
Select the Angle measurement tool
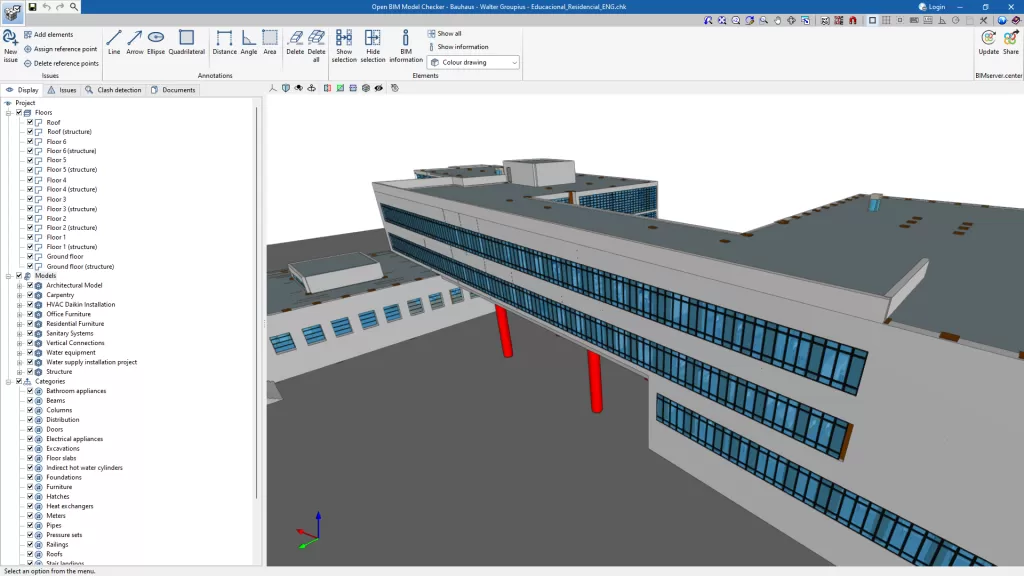[x=248, y=42]
